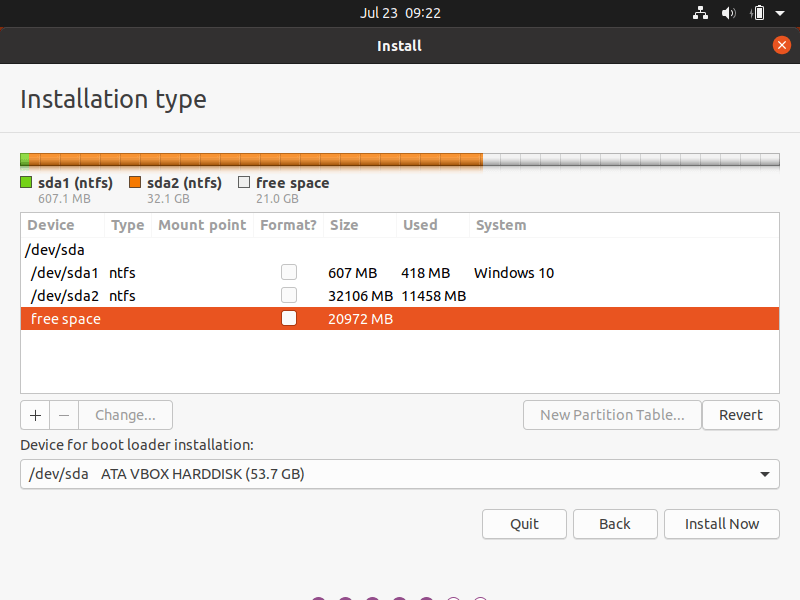Screen dimensions: 800x600
Task: Open the system menu arrow in top bar
Action: (780, 13)
